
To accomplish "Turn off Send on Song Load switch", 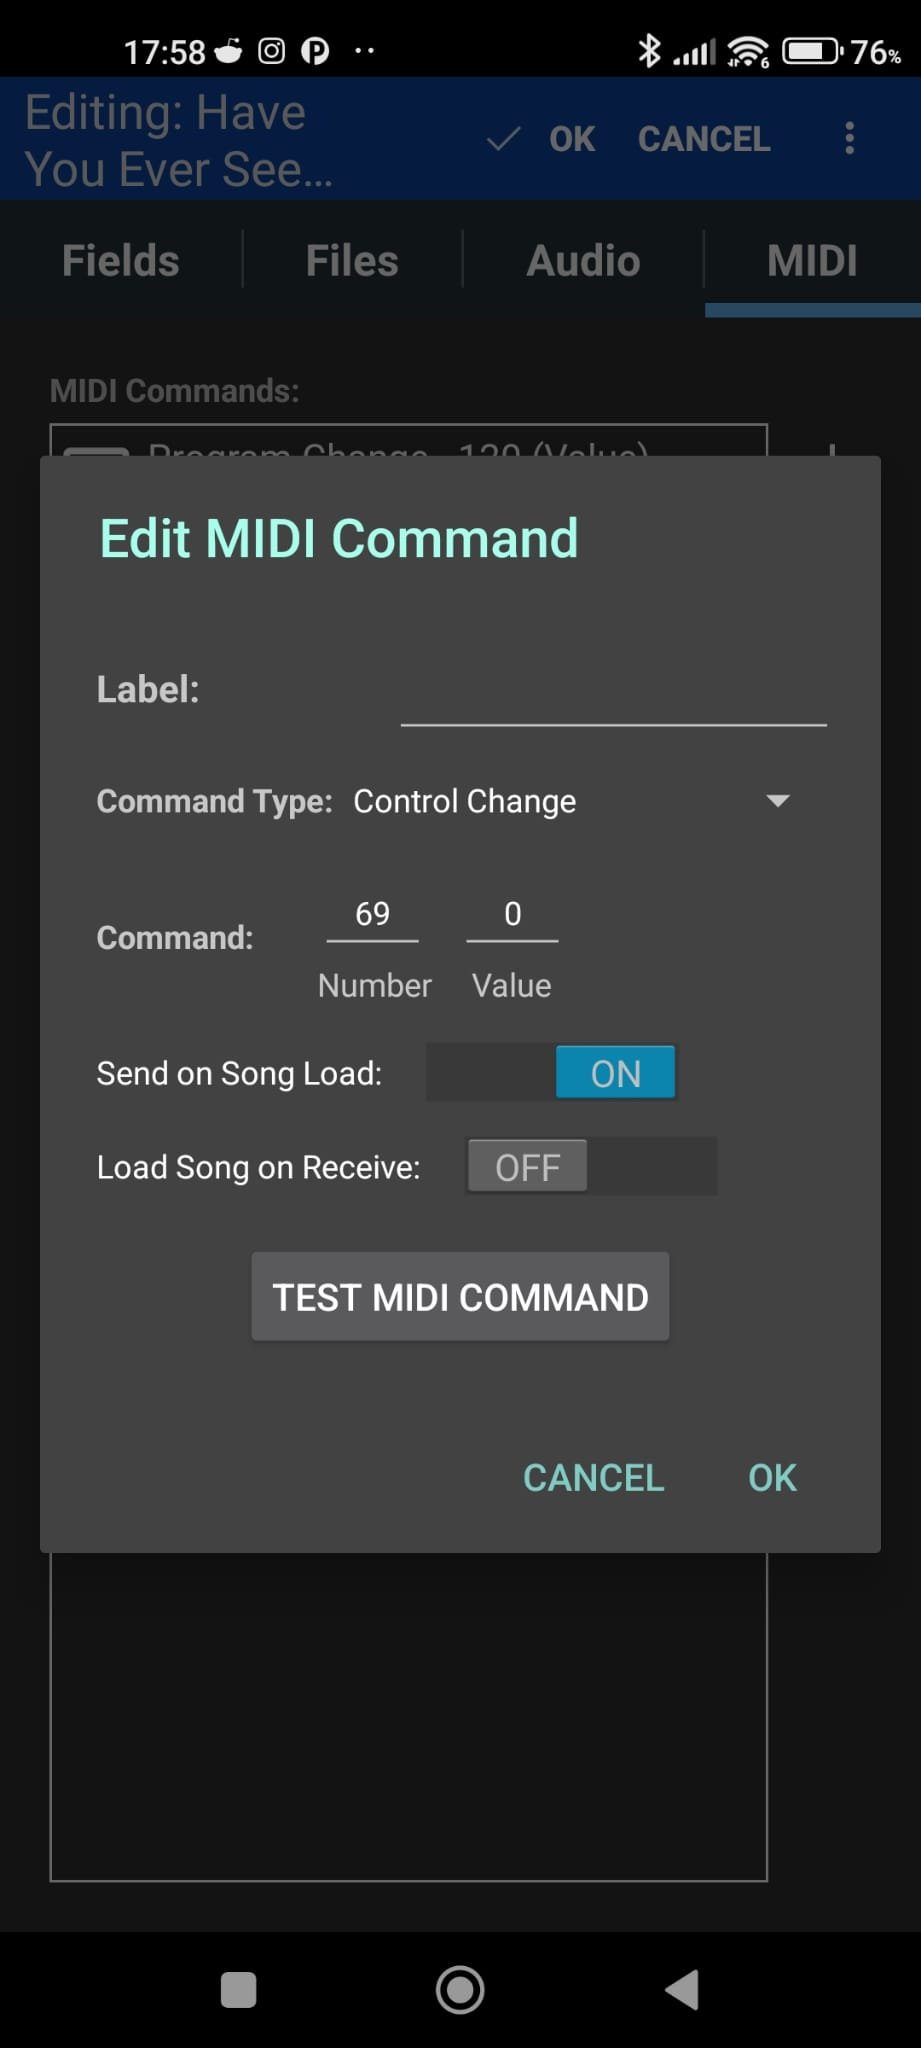I will pyautogui.click(x=552, y=1073).
